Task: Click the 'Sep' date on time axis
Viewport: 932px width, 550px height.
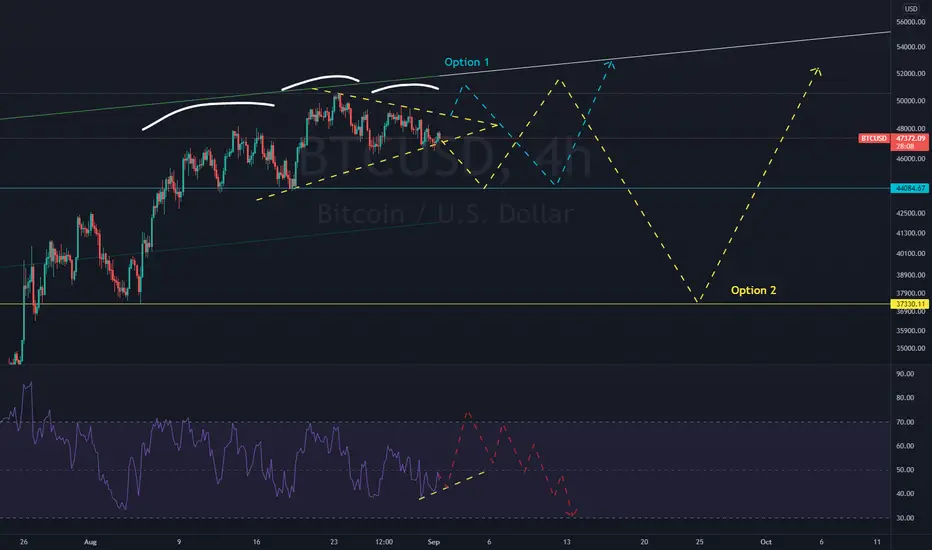Action: pos(434,542)
